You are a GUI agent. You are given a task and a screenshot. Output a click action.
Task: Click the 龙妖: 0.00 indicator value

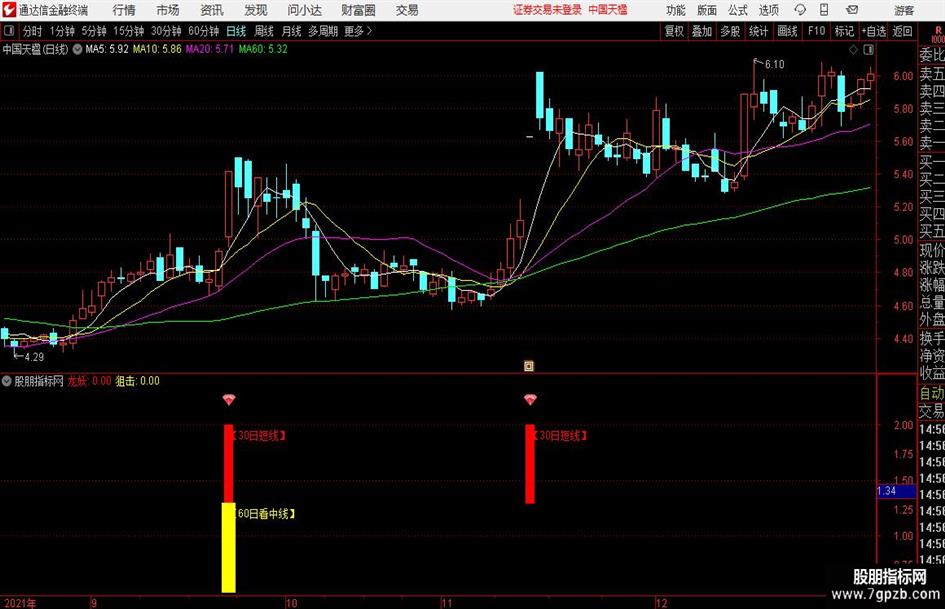89,381
